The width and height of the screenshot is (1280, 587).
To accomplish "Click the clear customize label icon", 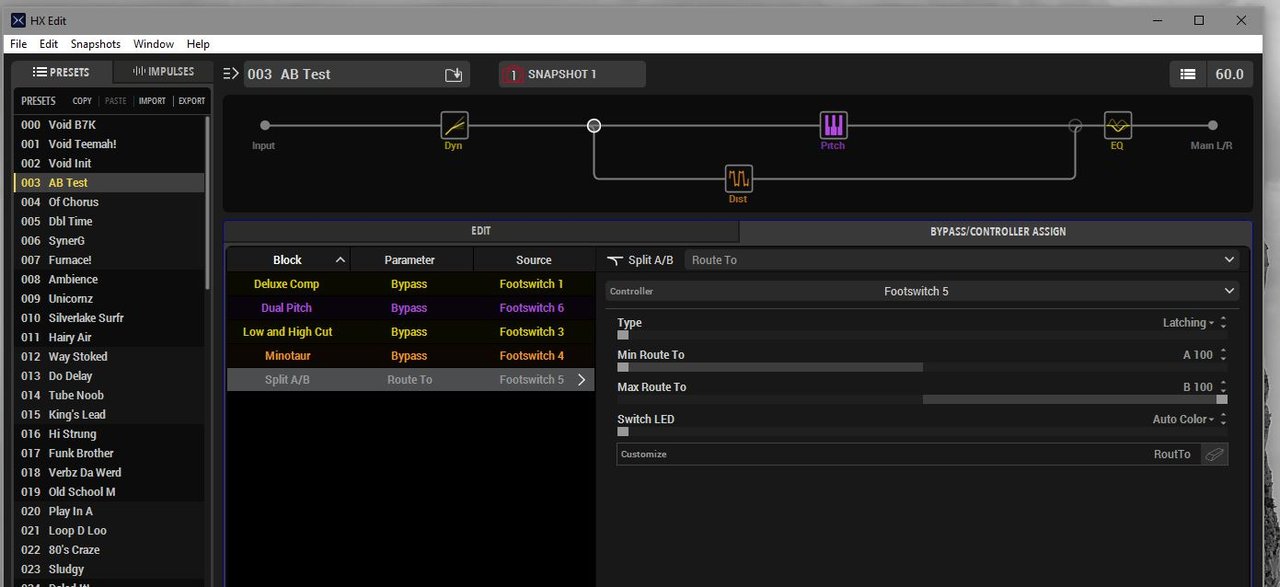I will pyautogui.click(x=1214, y=454).
